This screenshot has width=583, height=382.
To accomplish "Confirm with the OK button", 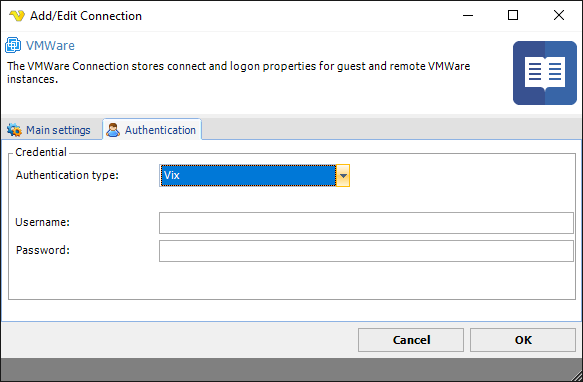I will pos(523,340).
